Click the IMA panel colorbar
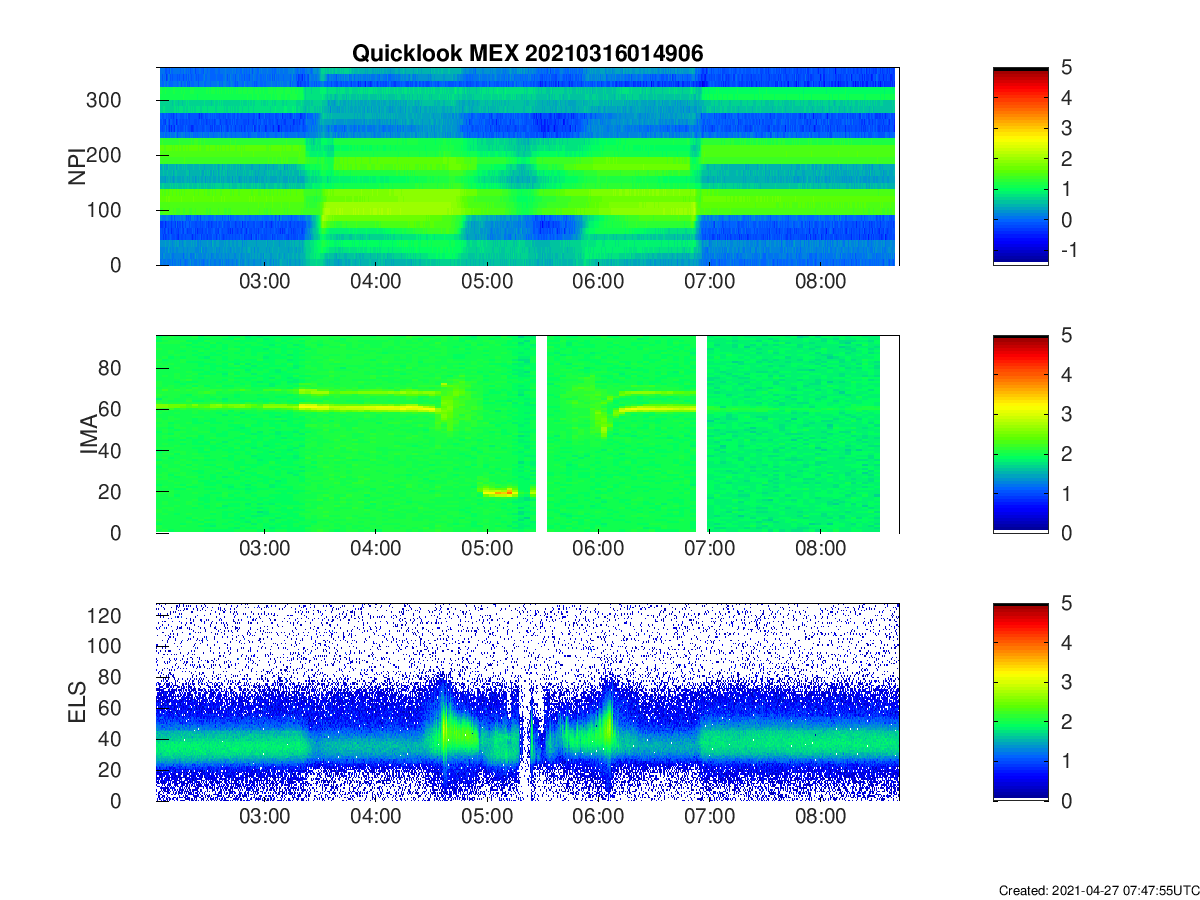The height and width of the screenshot is (900, 1200). [1020, 434]
